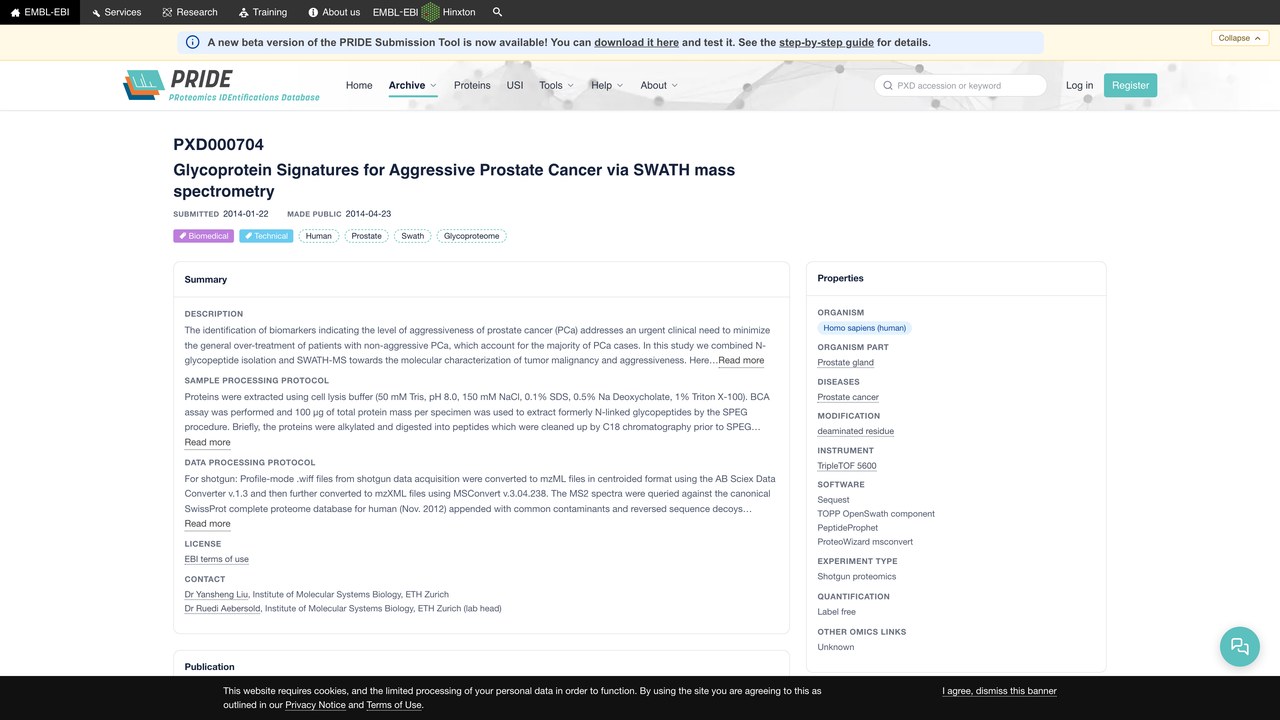Select the Human keyword tag

[318, 236]
